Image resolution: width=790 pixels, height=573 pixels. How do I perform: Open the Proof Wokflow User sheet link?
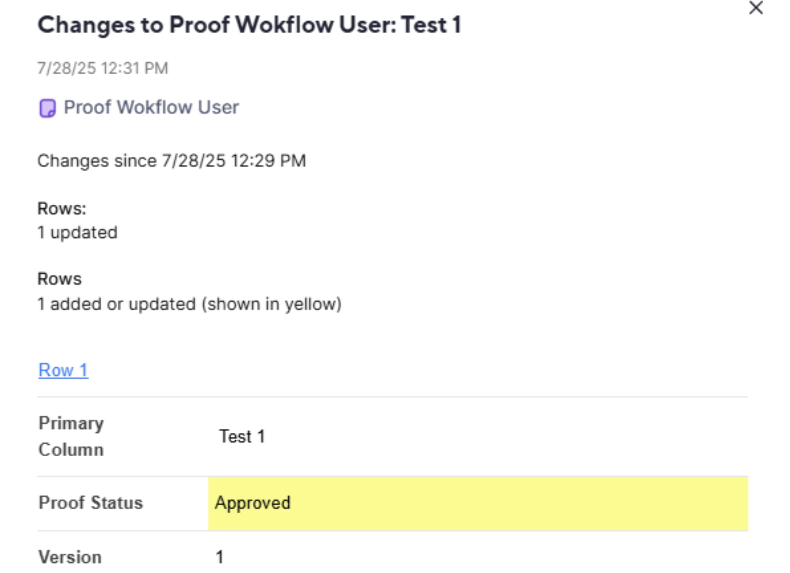pos(151,107)
